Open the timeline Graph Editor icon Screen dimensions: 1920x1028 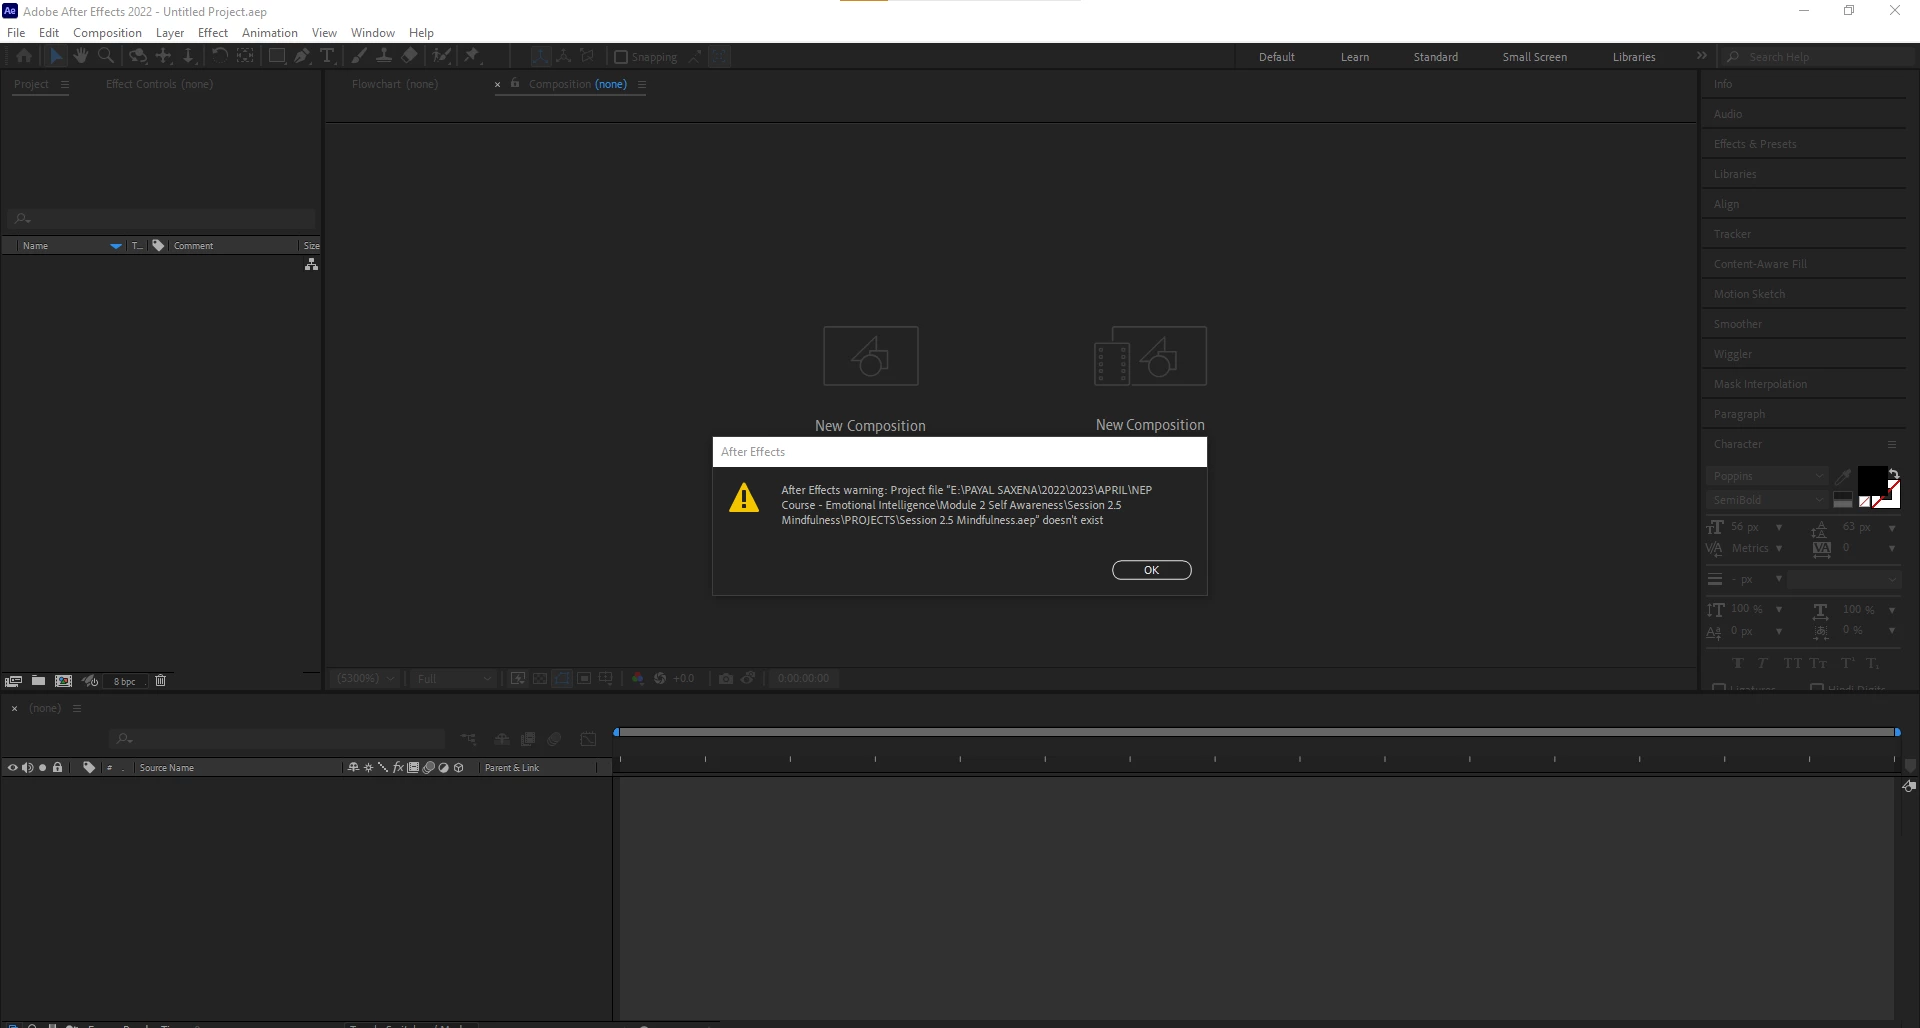588,739
